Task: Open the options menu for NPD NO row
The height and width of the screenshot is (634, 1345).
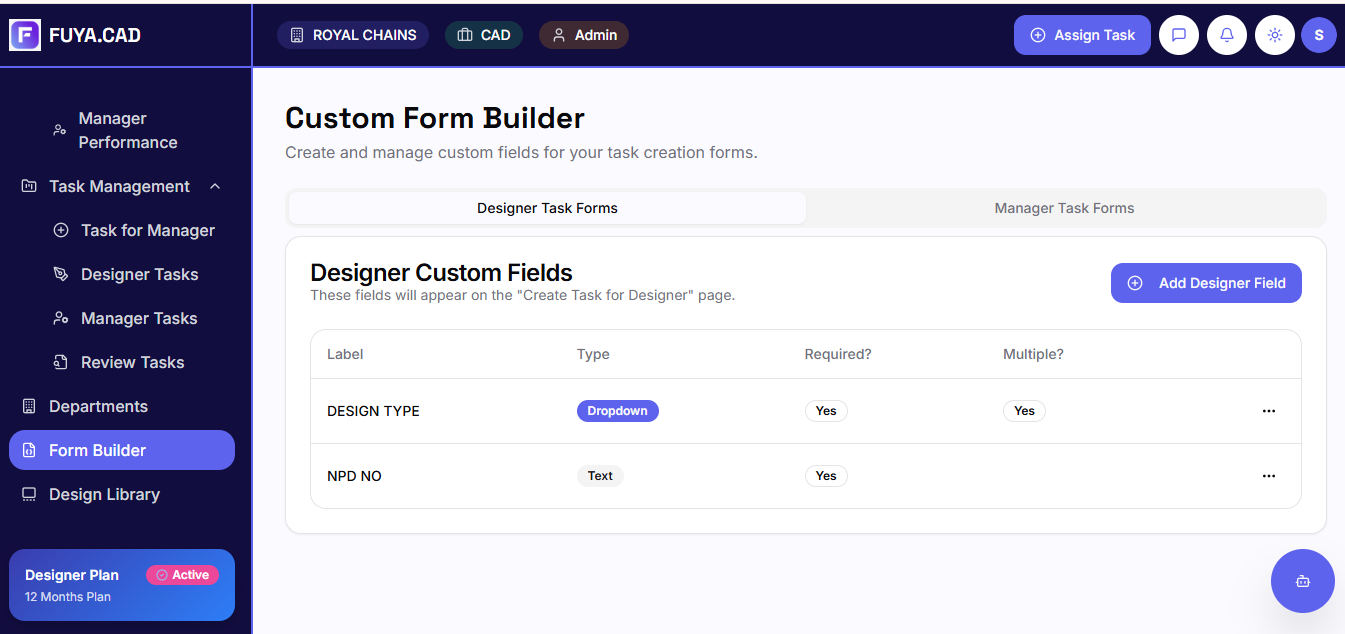Action: 1269,476
